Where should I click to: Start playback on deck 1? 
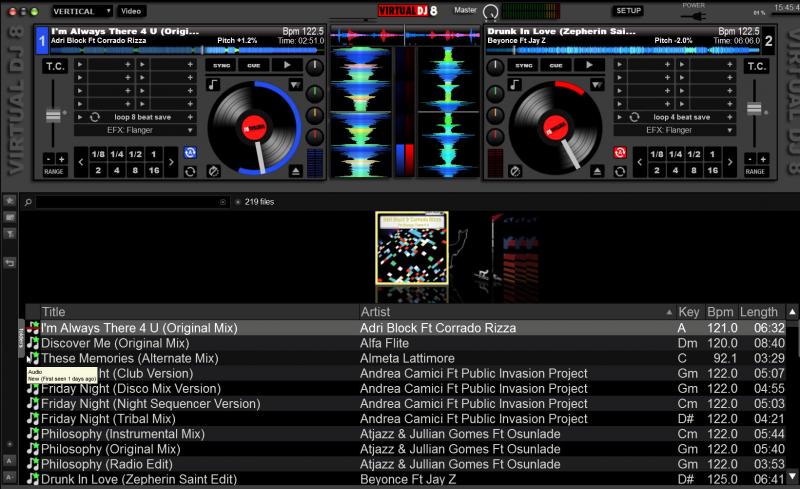287,65
